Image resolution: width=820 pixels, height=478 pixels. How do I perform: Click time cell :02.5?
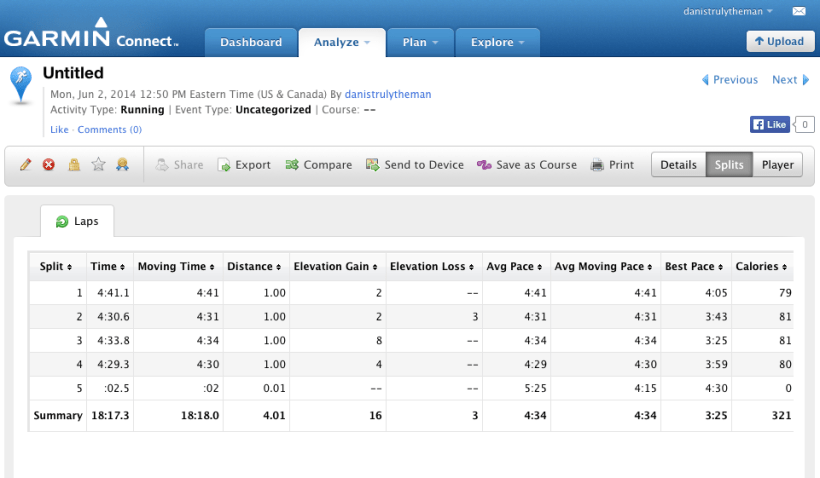coord(117,389)
